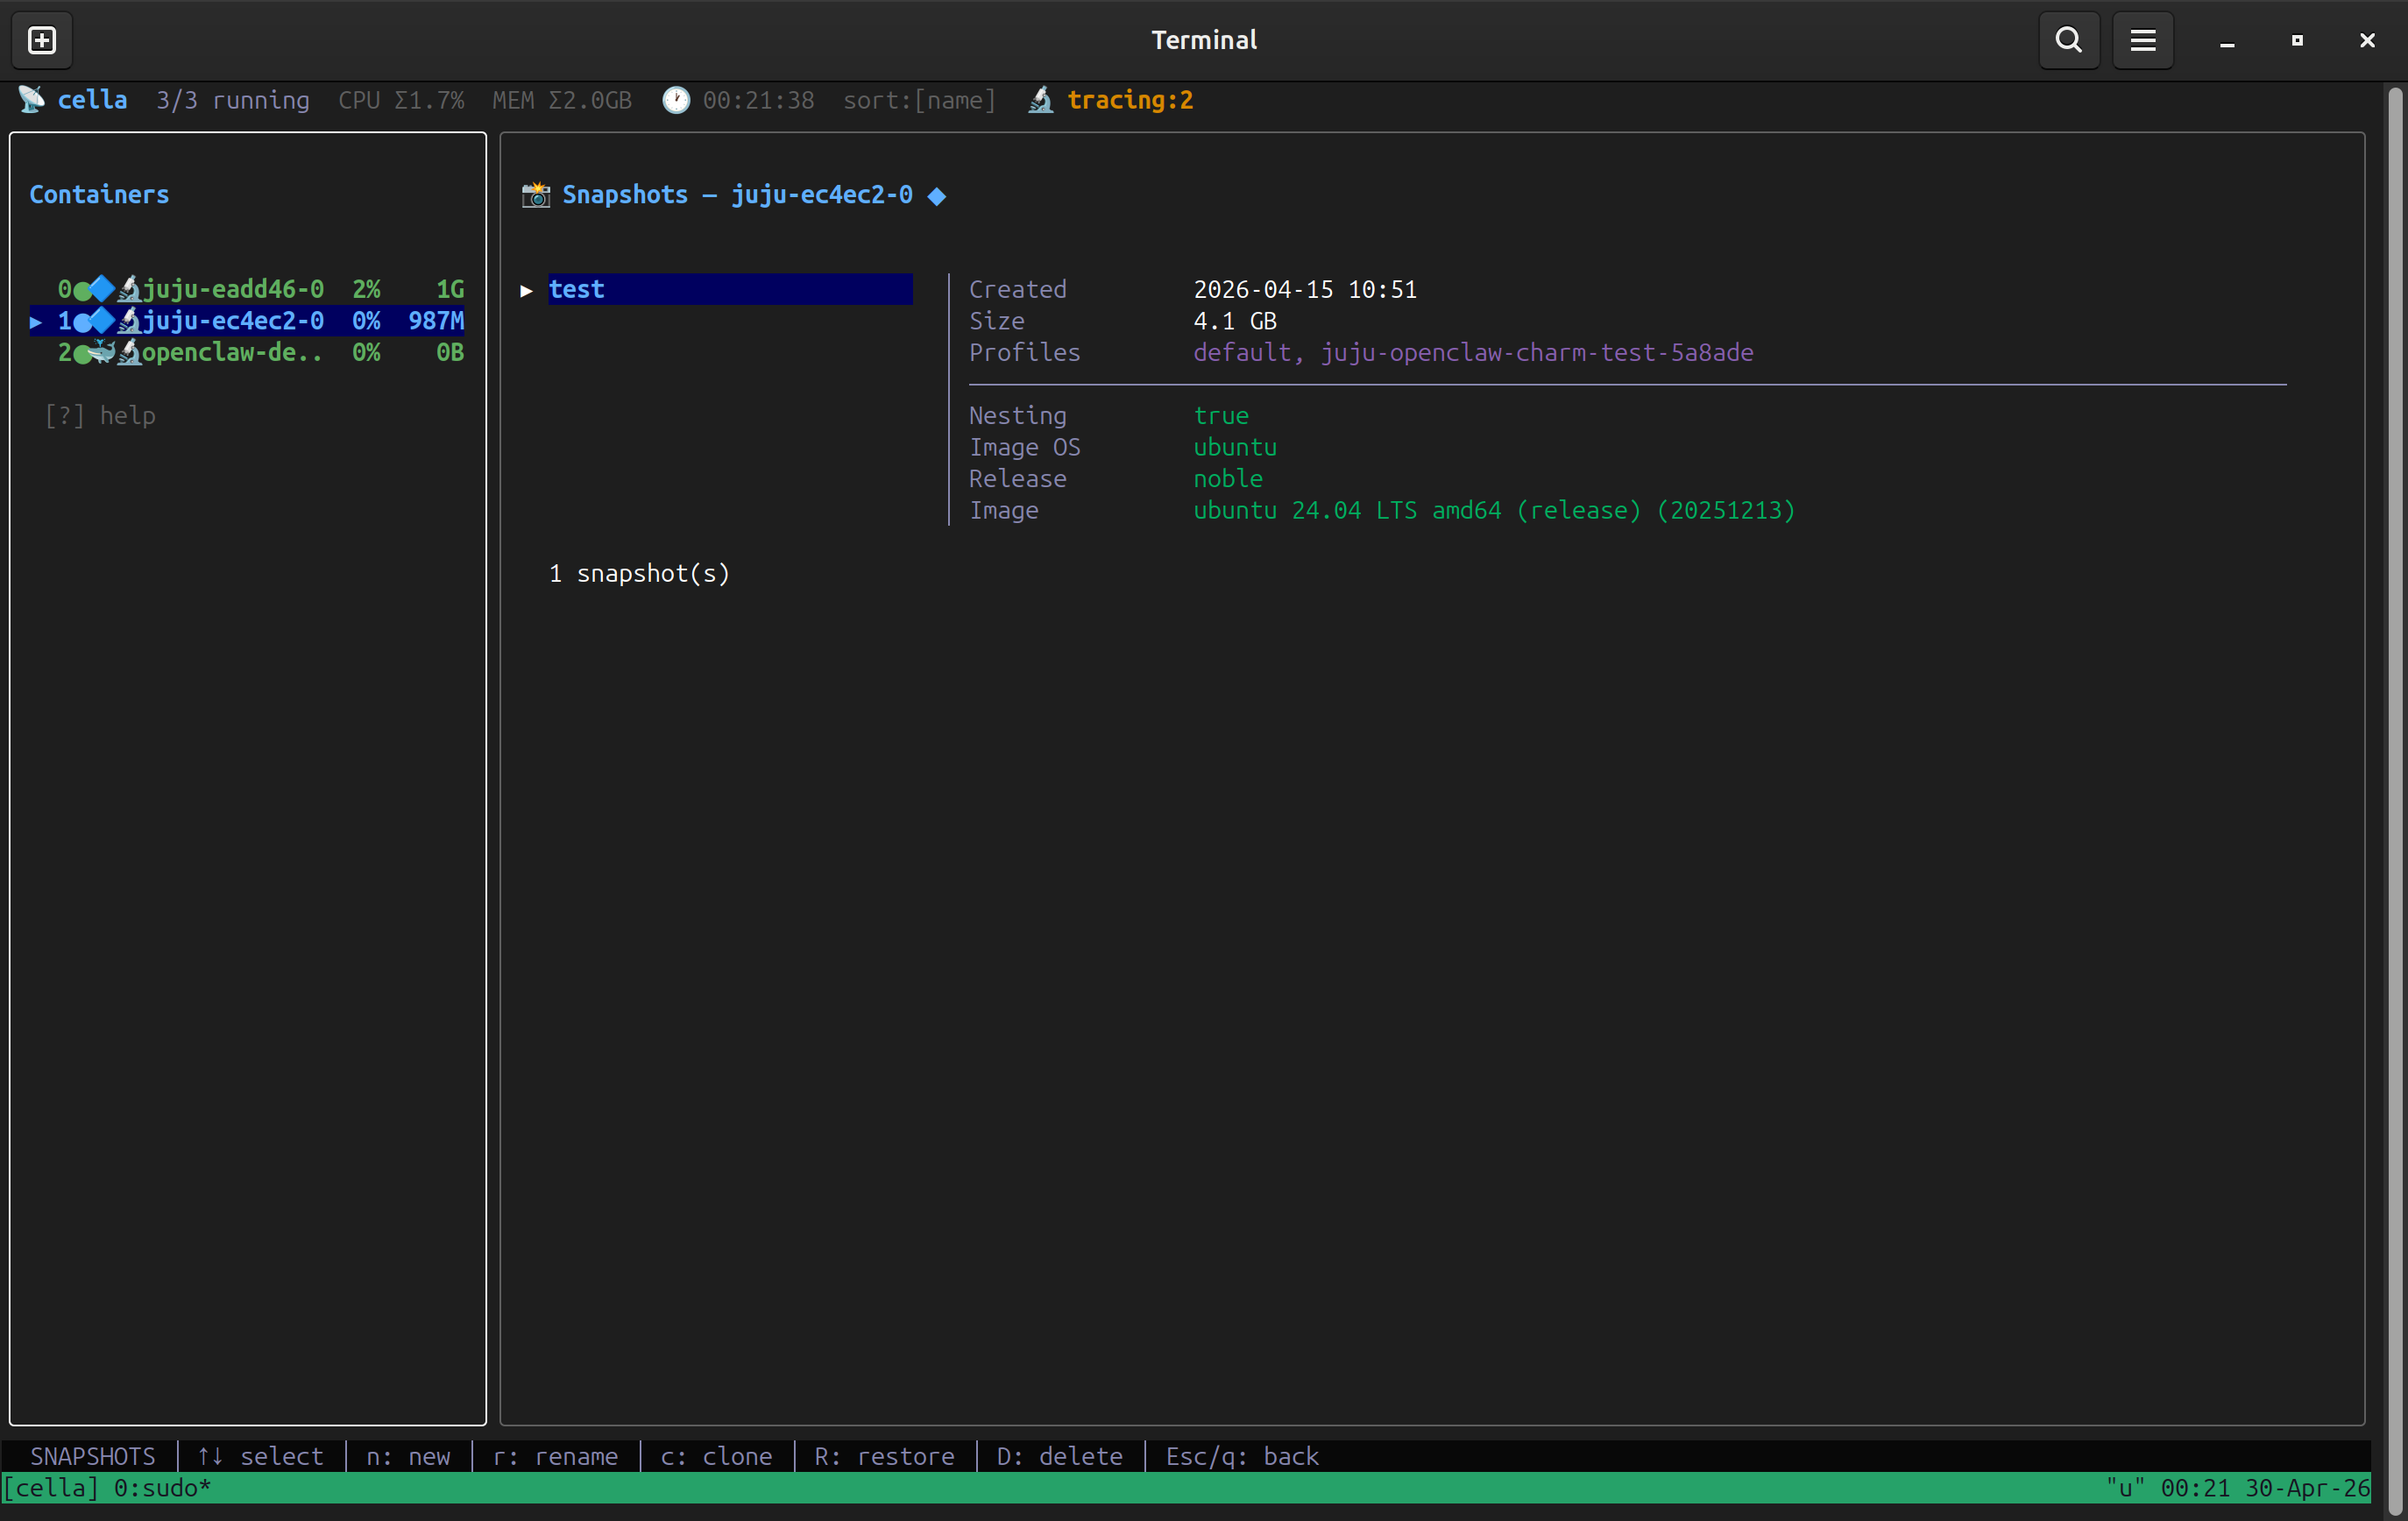Screen dimensions: 2408x1521
Task: Click the SNAPSHOTS mode label in footer
Action: 93,1456
